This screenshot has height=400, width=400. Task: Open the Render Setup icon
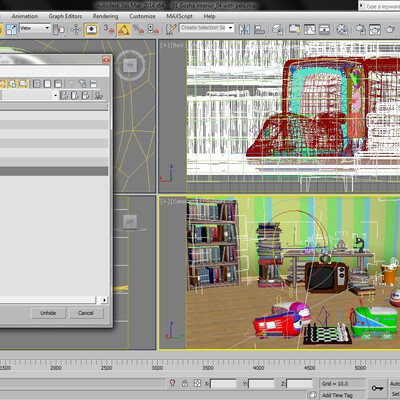[360, 30]
